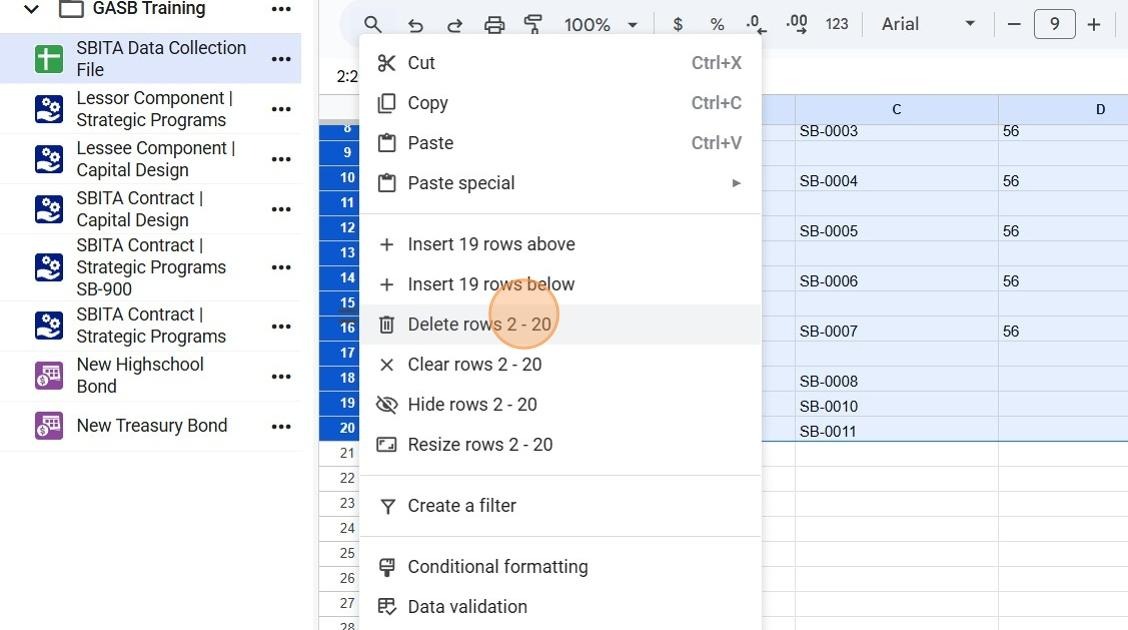Open options for New Treasury Bond
The height and width of the screenshot is (630, 1128).
coord(281,426)
